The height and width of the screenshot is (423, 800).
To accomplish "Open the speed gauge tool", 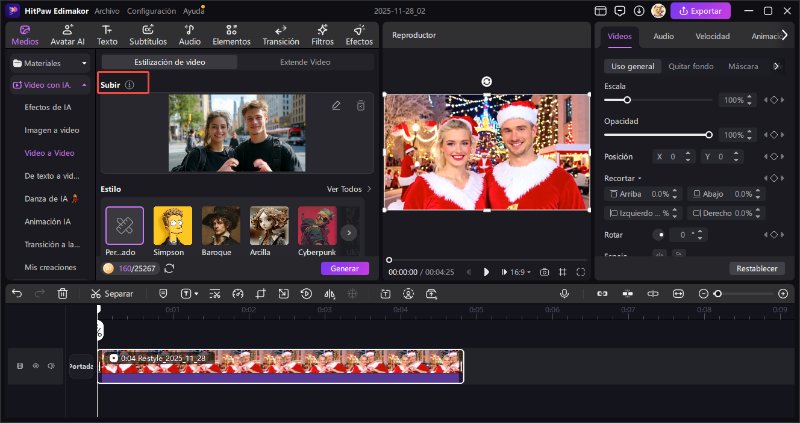I will (238, 293).
